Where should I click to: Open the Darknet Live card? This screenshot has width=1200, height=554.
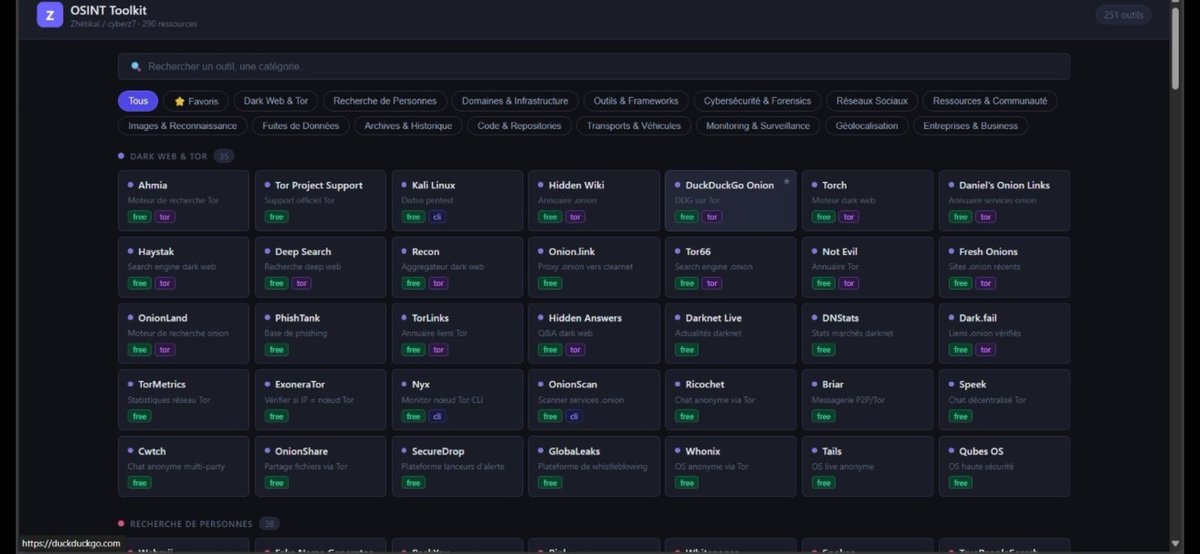(x=731, y=333)
